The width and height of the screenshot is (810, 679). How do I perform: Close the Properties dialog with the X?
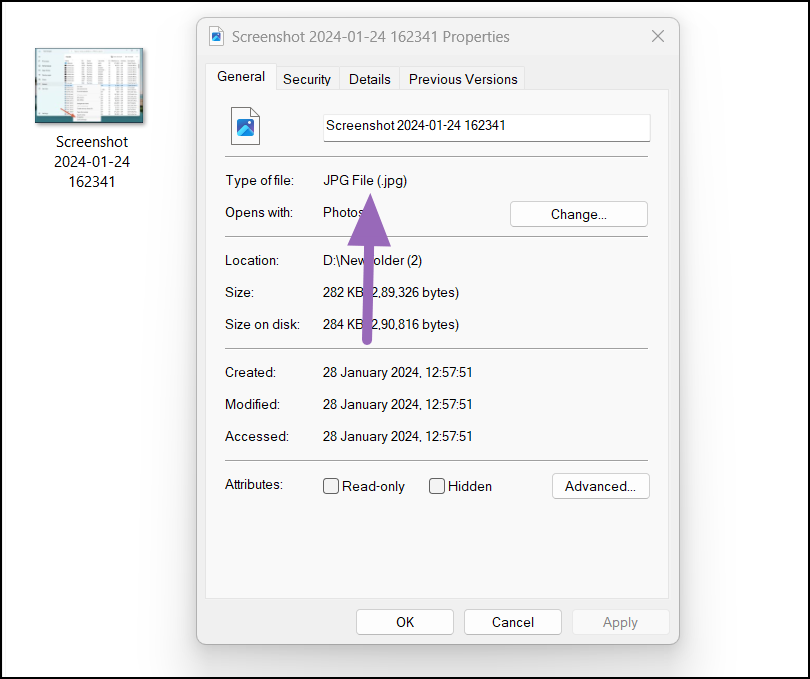click(x=657, y=36)
